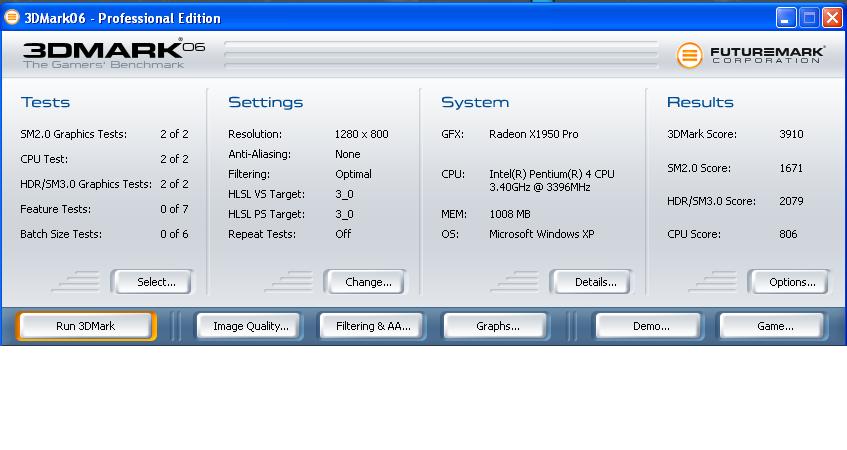Open the Image Quality... tool
The image size is (847, 450).
(x=250, y=326)
